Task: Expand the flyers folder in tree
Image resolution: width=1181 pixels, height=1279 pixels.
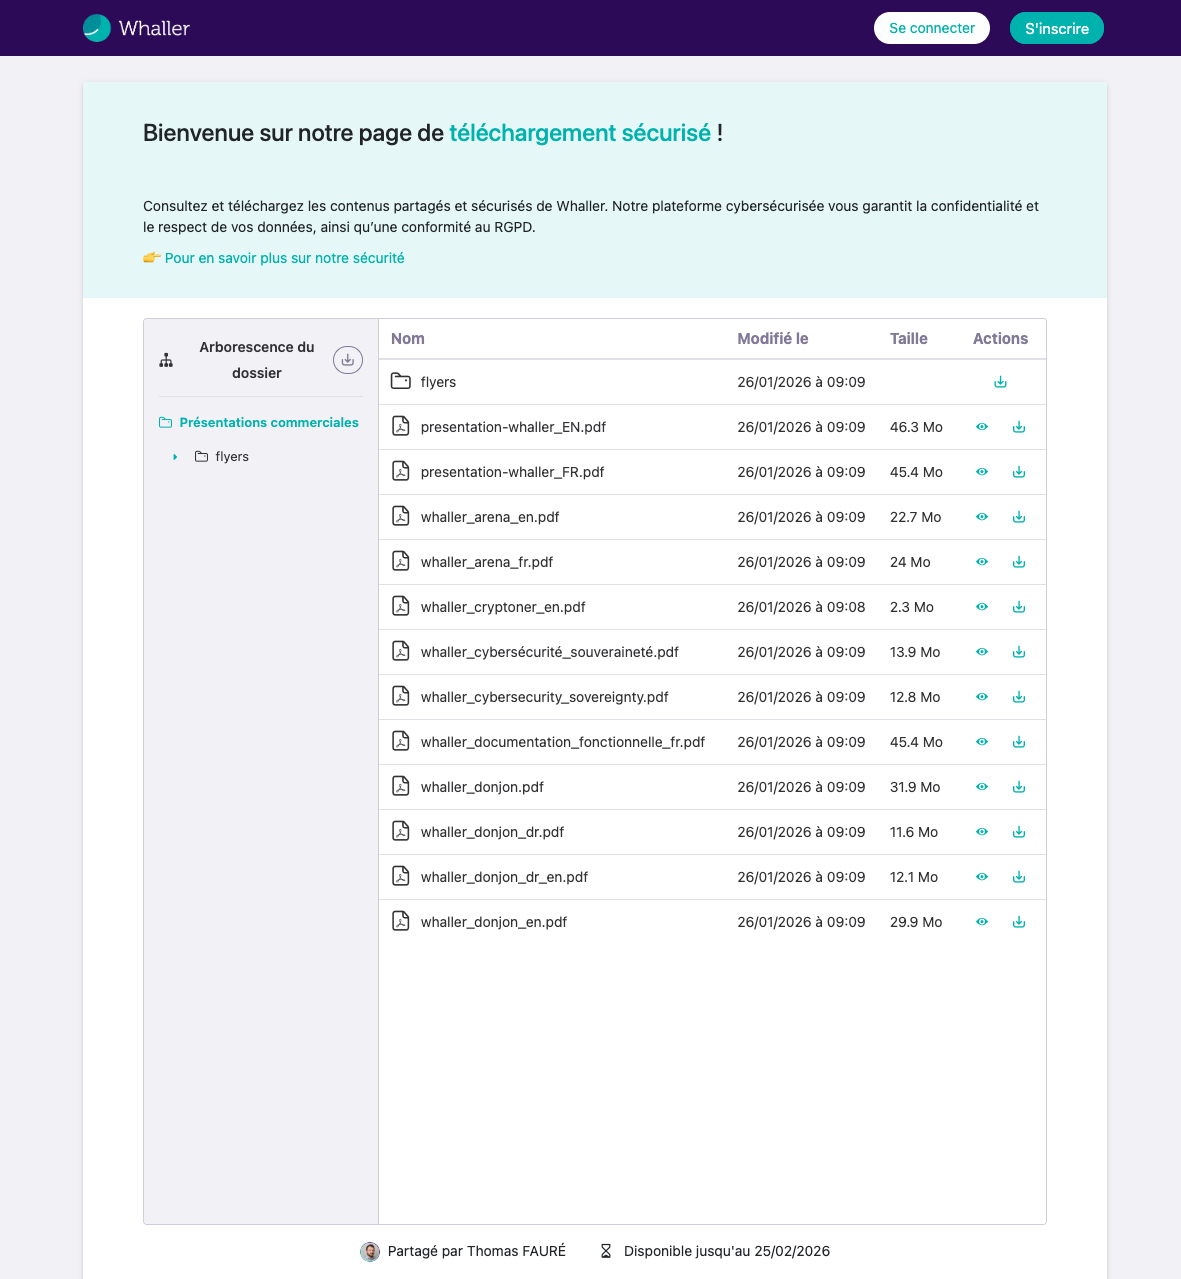Action: pos(175,457)
